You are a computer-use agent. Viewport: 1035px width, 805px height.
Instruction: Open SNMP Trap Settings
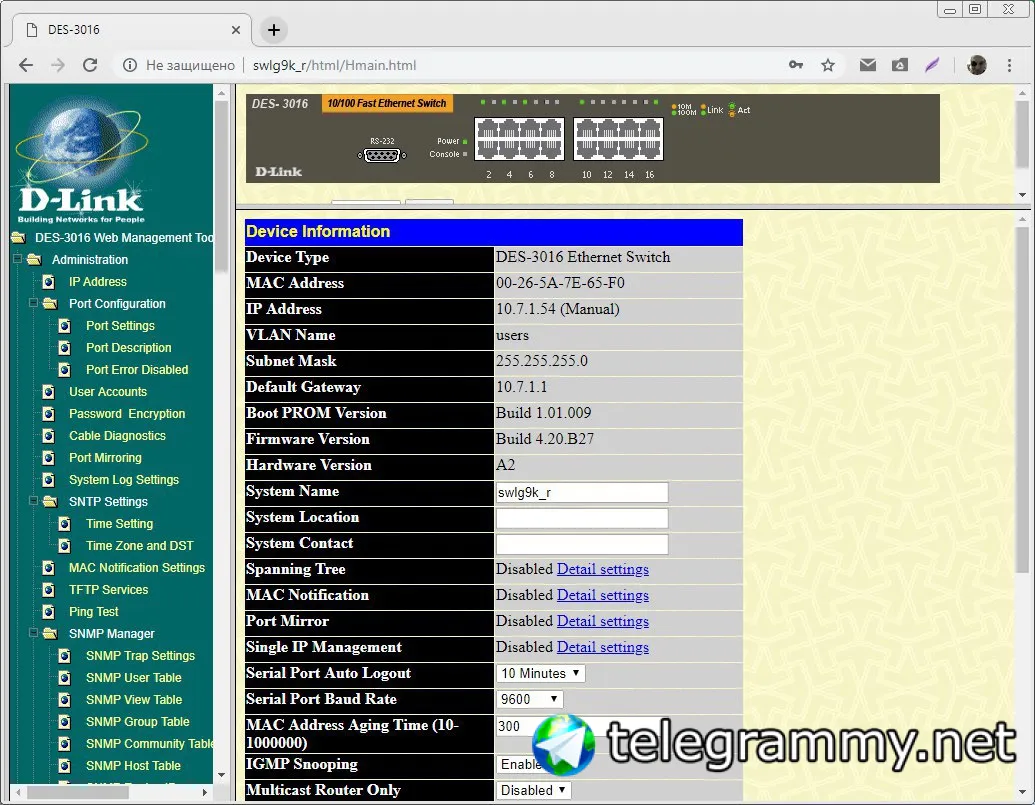click(140, 656)
